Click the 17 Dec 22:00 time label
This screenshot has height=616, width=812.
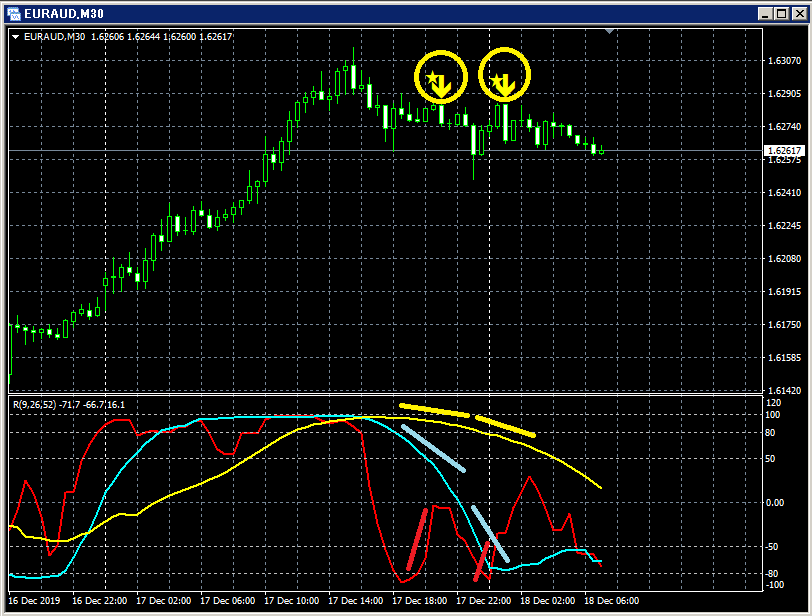pyautogui.click(x=484, y=600)
